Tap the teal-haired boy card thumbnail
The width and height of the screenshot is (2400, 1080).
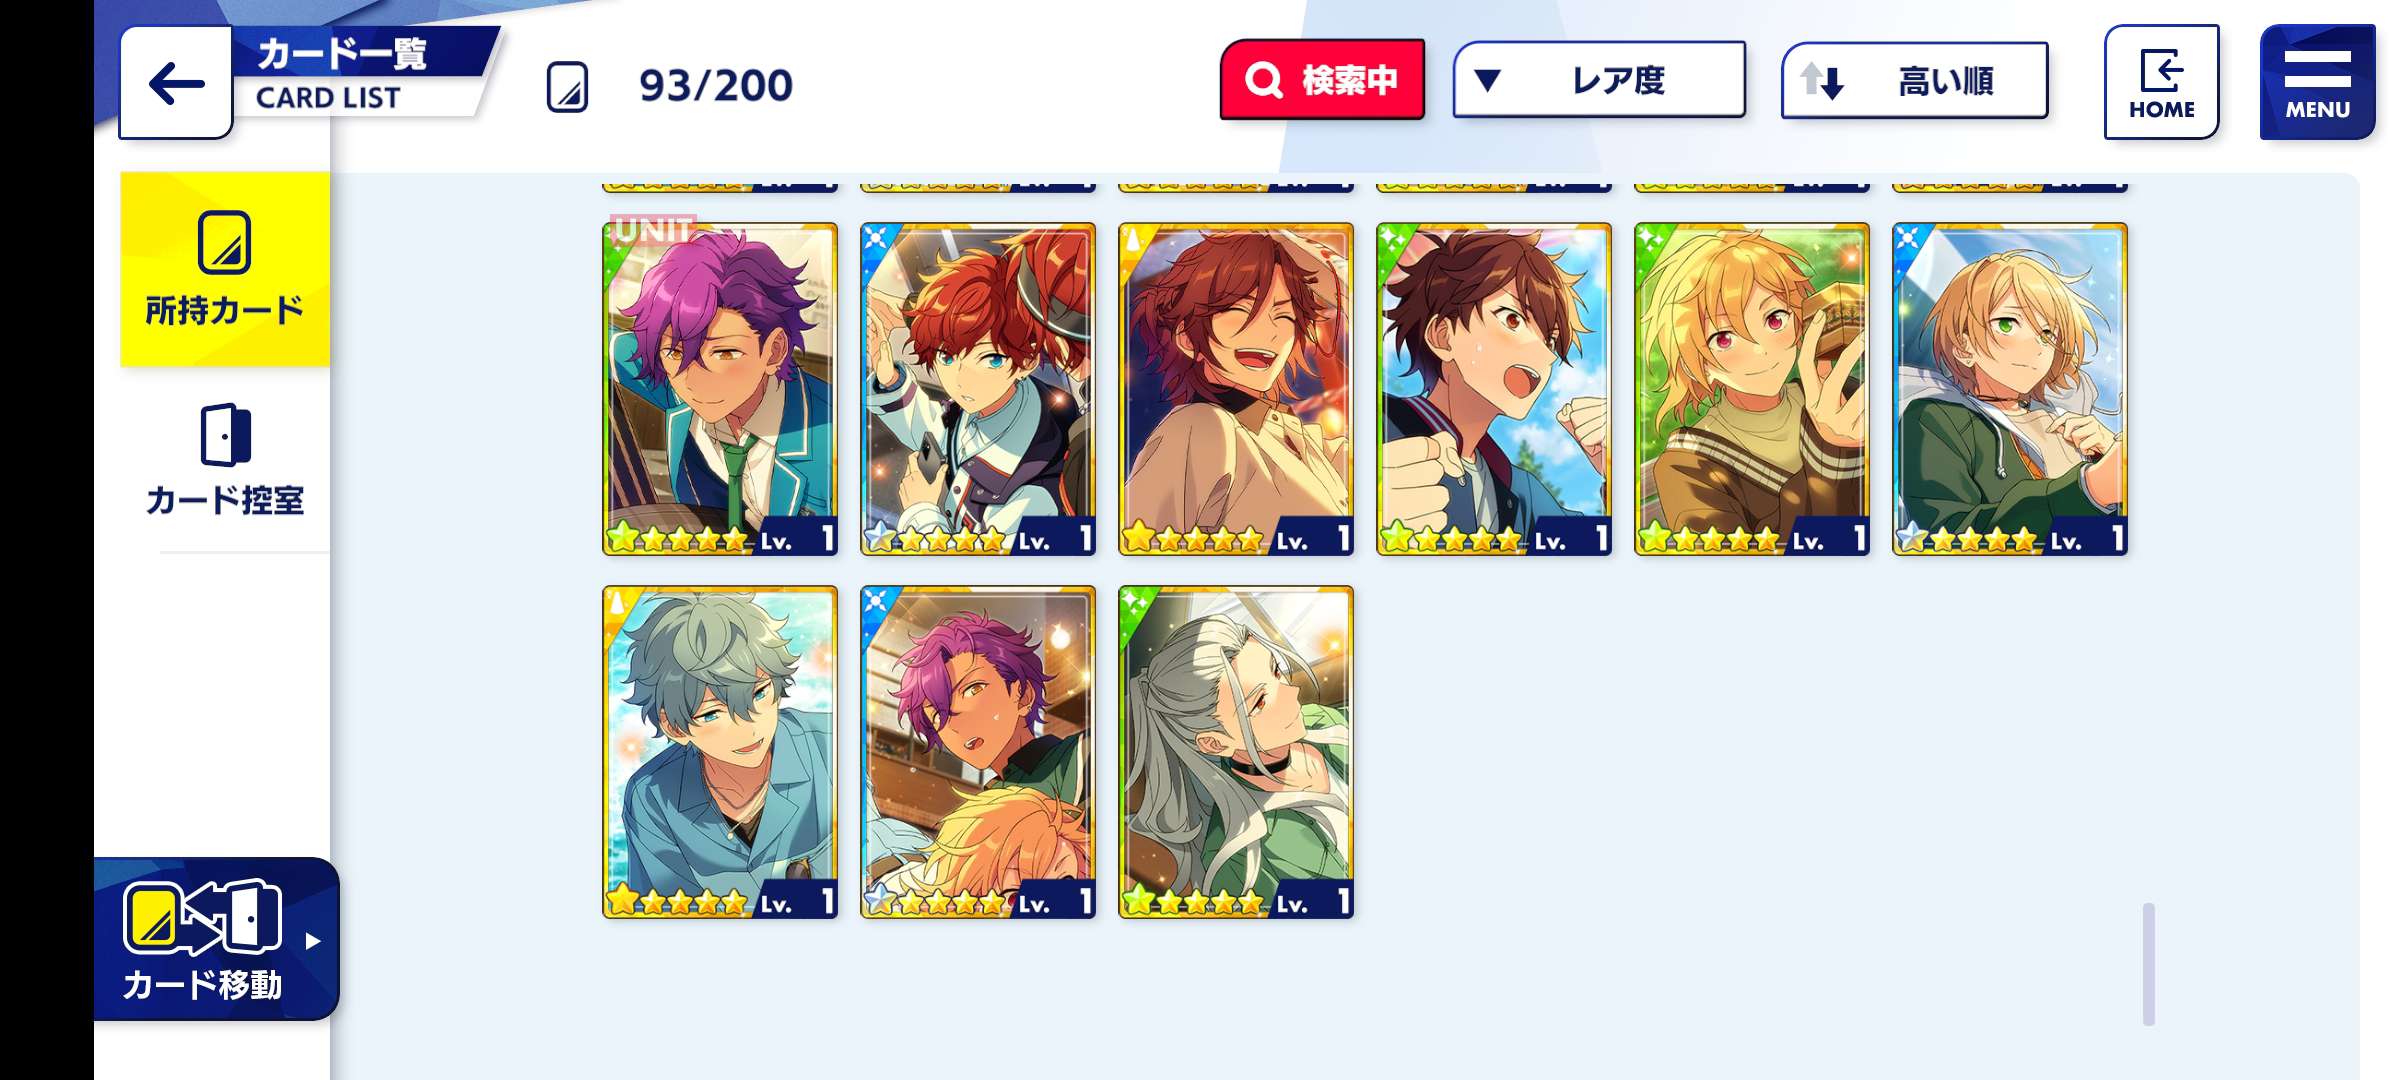[x=720, y=752]
